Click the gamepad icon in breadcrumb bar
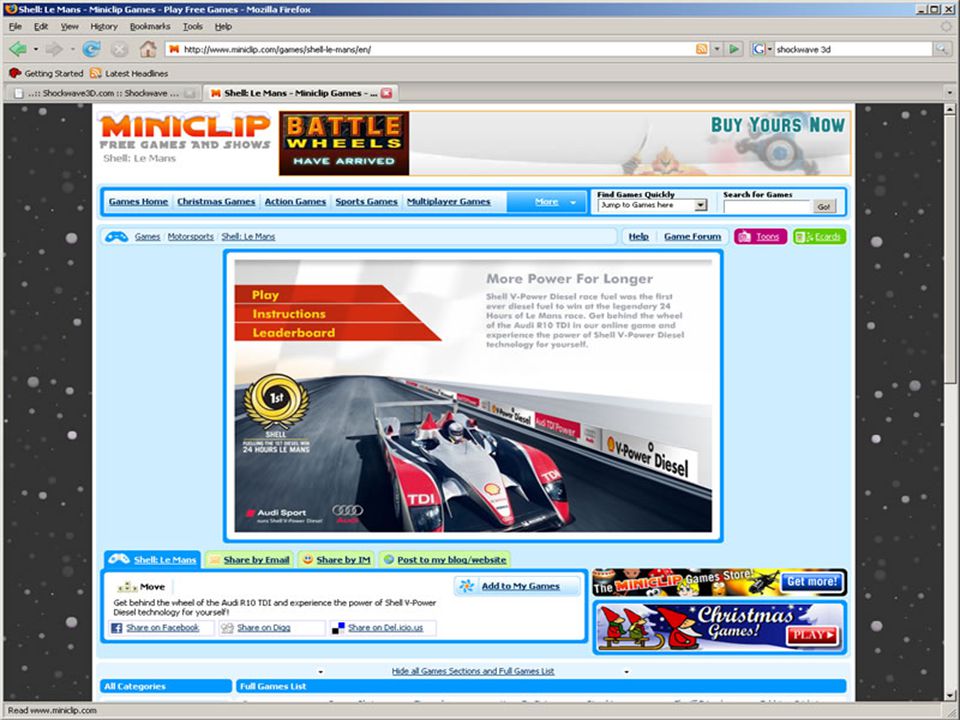The image size is (960, 720). point(116,236)
